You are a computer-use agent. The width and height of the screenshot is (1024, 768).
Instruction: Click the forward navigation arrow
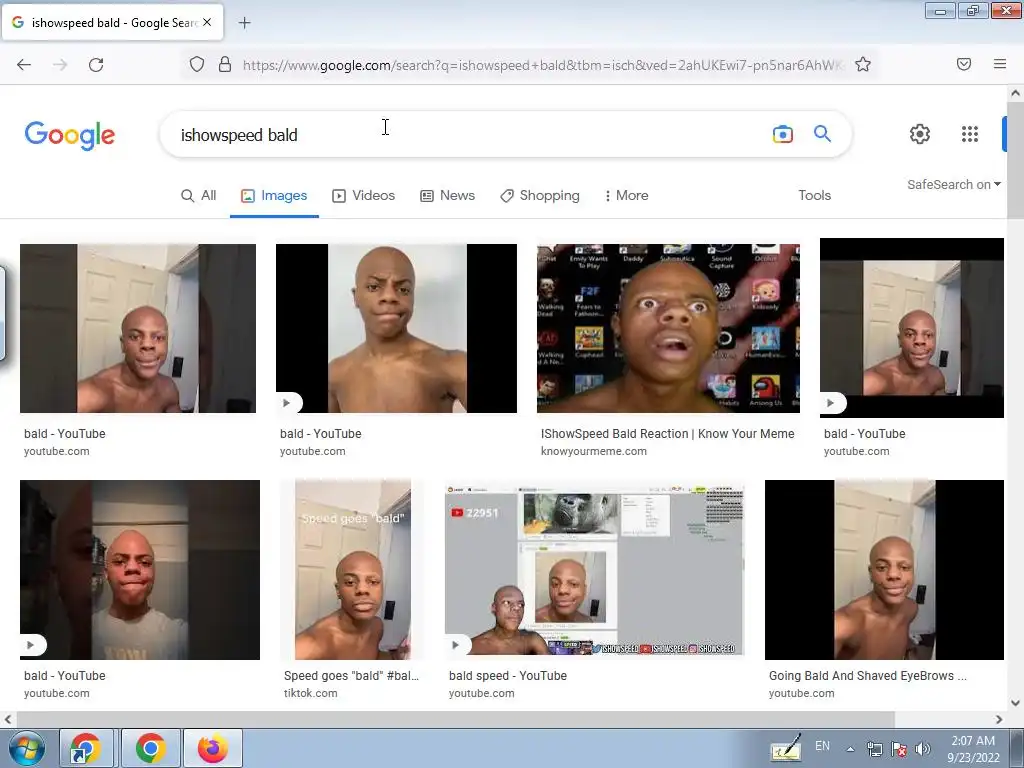(x=60, y=65)
